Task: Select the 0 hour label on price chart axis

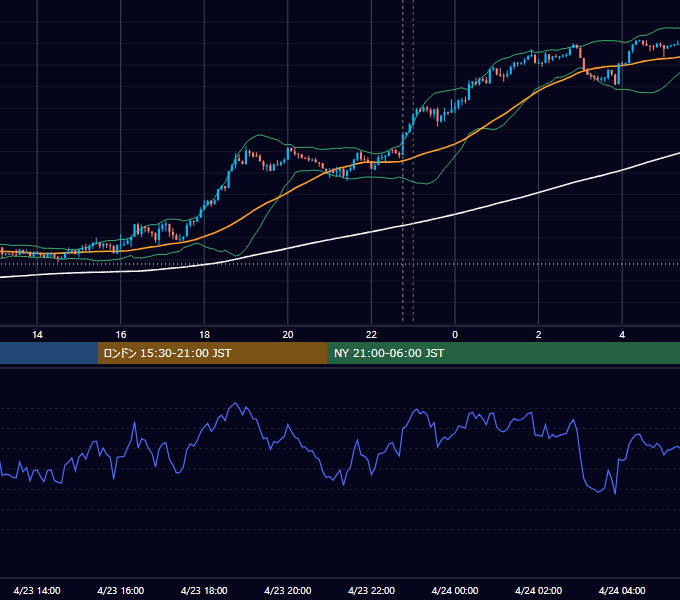Action: tap(455, 335)
